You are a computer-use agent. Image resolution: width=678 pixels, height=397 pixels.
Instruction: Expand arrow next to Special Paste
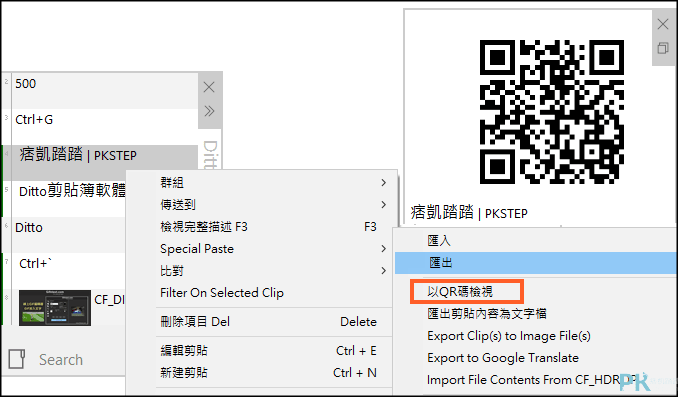pyautogui.click(x=384, y=249)
